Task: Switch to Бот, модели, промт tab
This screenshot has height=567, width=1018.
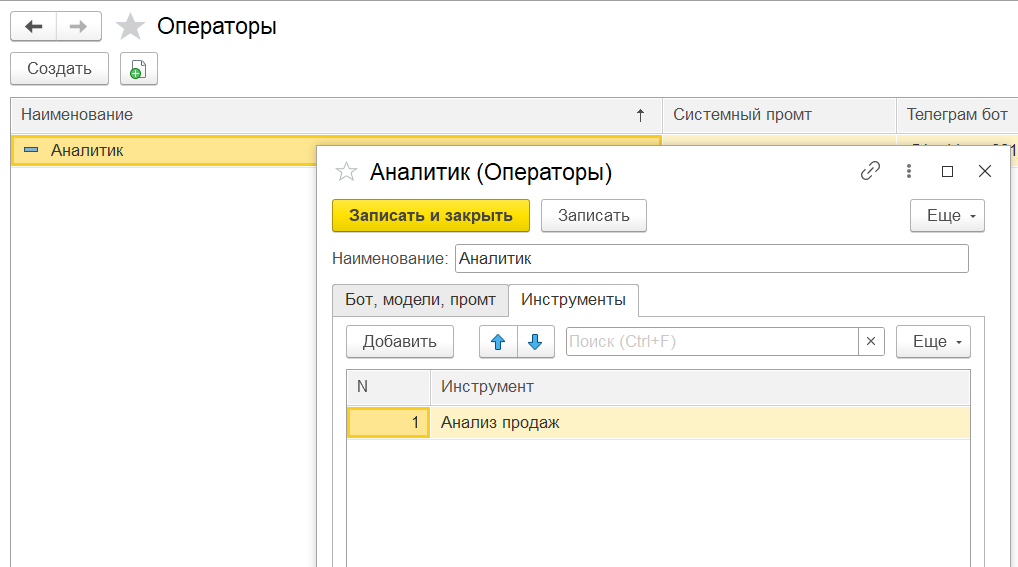Action: (x=420, y=299)
